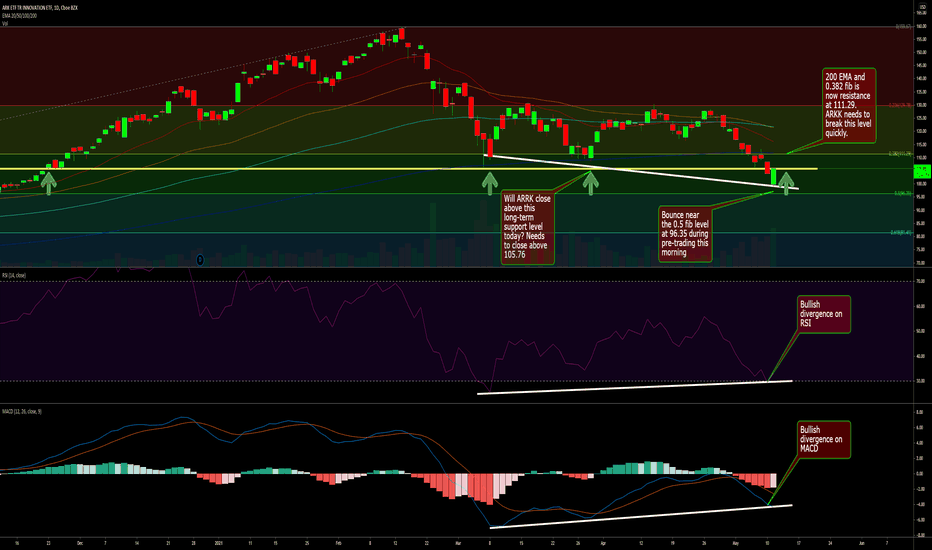Click the 0.236 fib level label
The width and height of the screenshot is (932, 550).
[x=900, y=105]
